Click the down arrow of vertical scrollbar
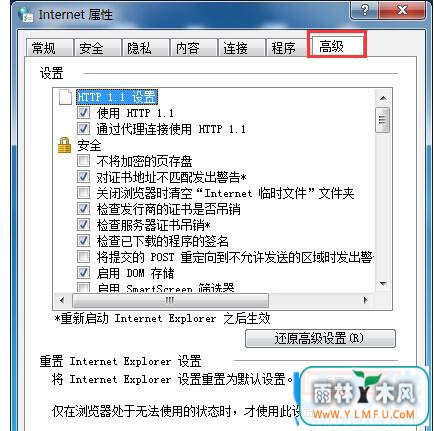Screen dimensions: 434x431 pos(383,284)
